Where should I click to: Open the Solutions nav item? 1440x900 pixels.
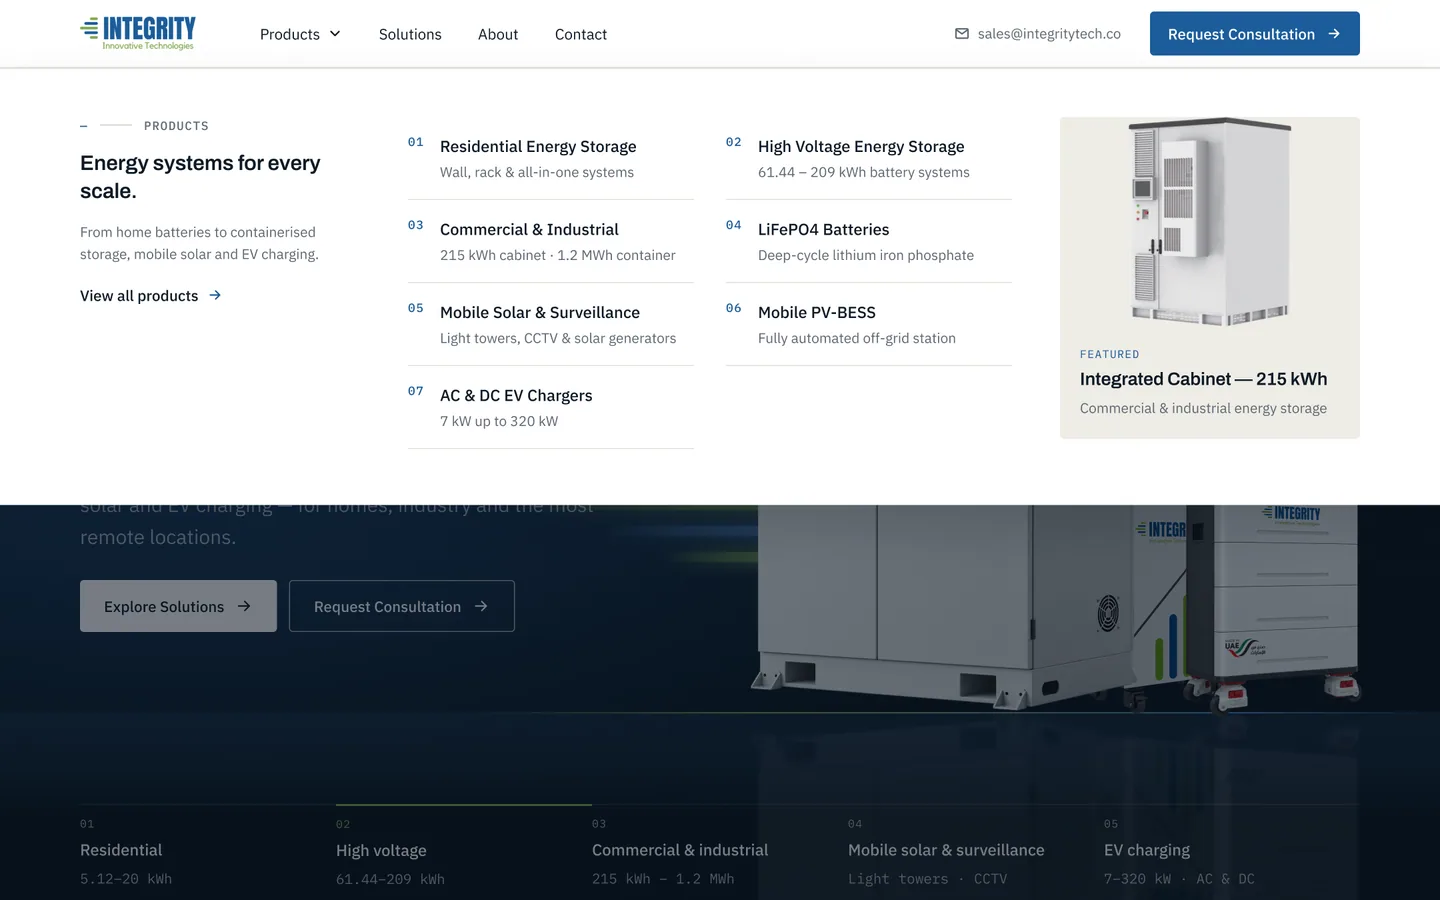click(410, 34)
